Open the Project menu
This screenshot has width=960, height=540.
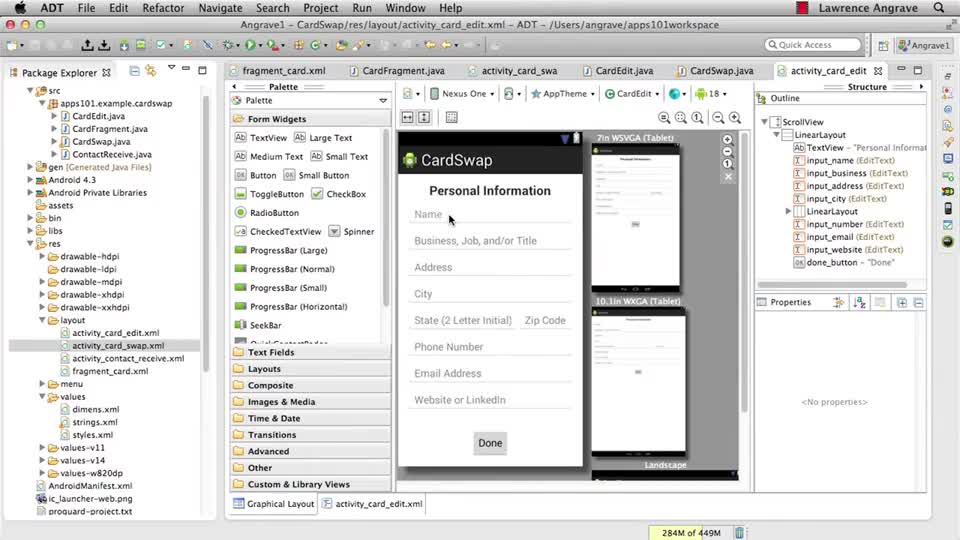[320, 8]
